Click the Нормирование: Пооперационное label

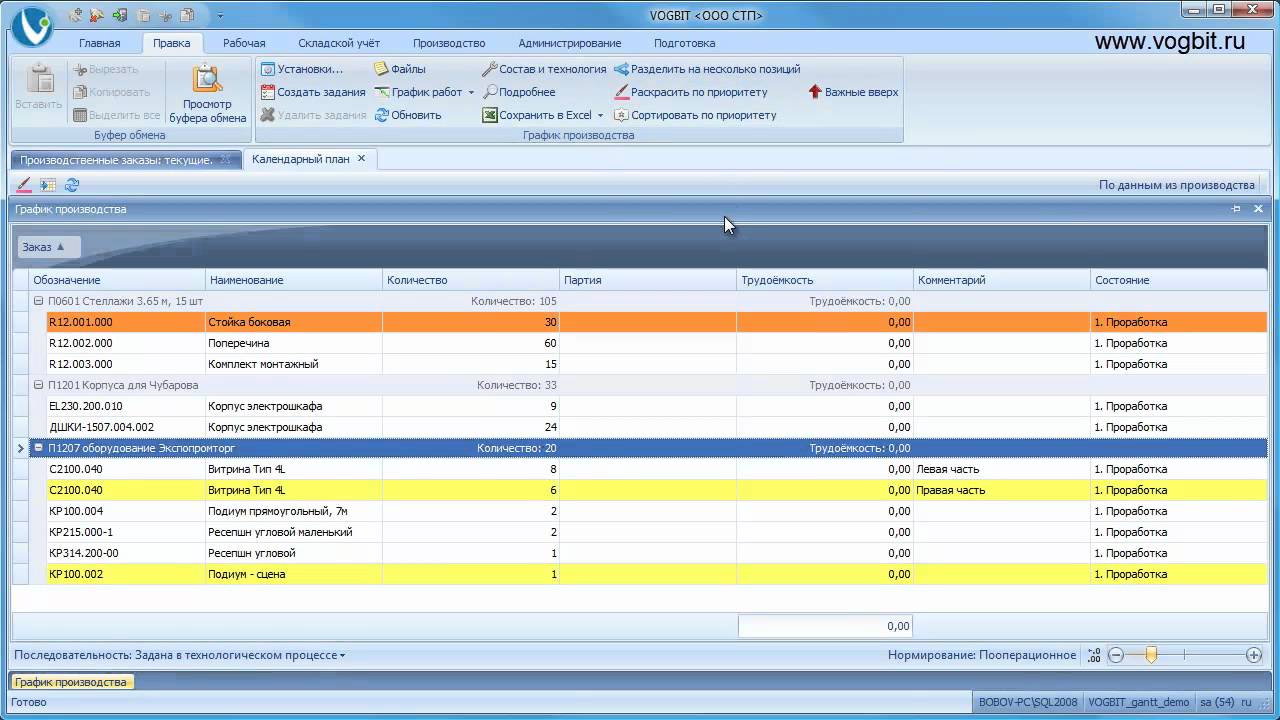(x=982, y=655)
